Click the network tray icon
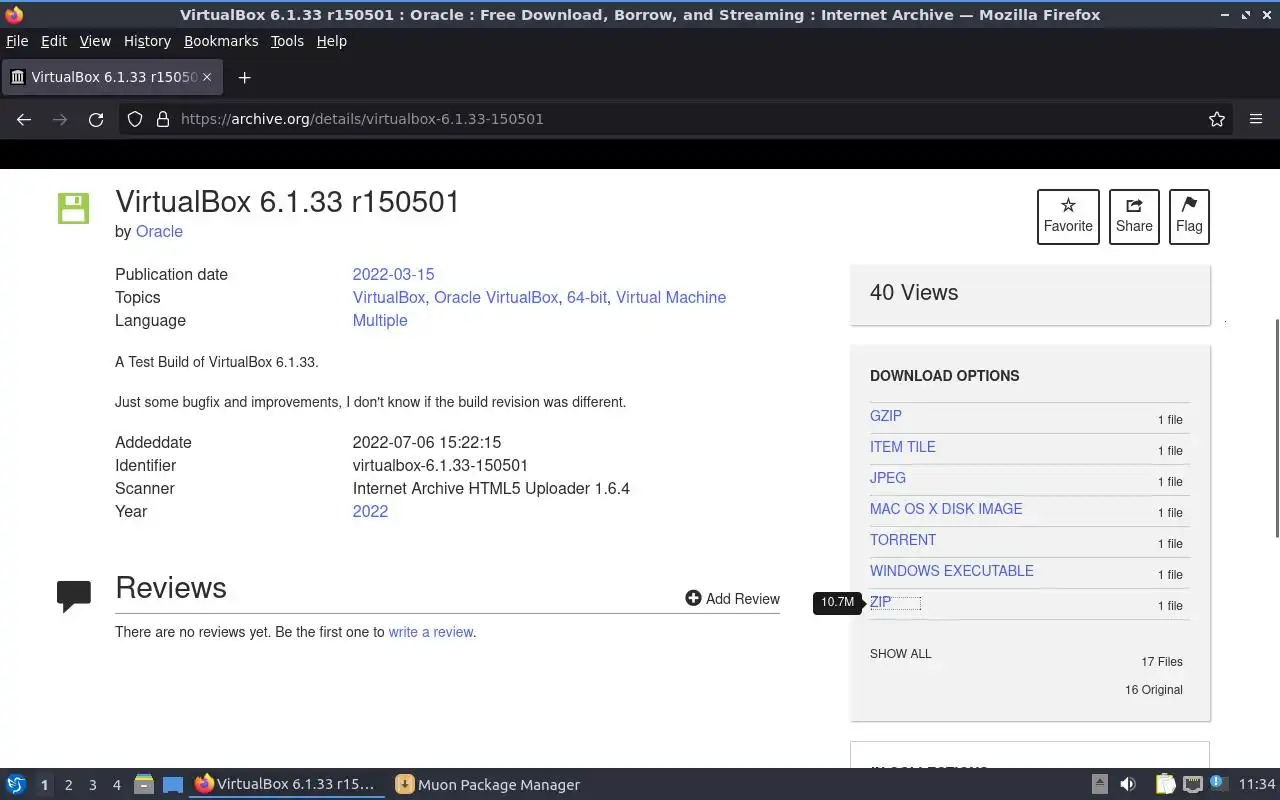The height and width of the screenshot is (800, 1280). coord(1192,785)
